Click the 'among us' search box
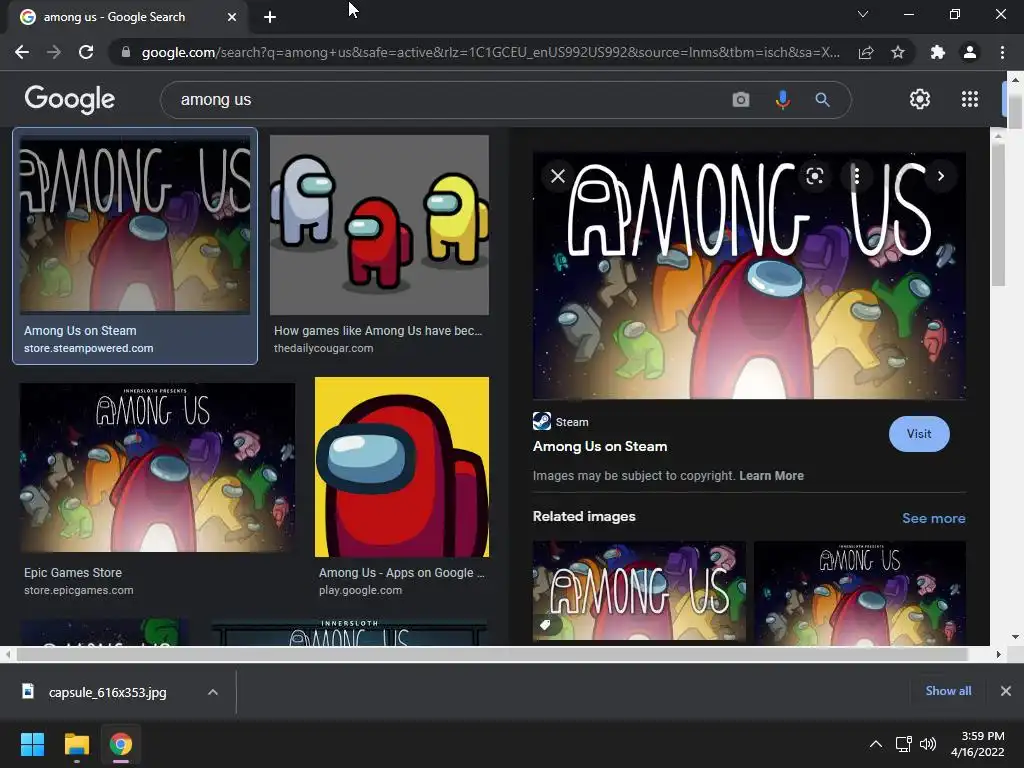This screenshot has width=1024, height=768. tap(451, 100)
